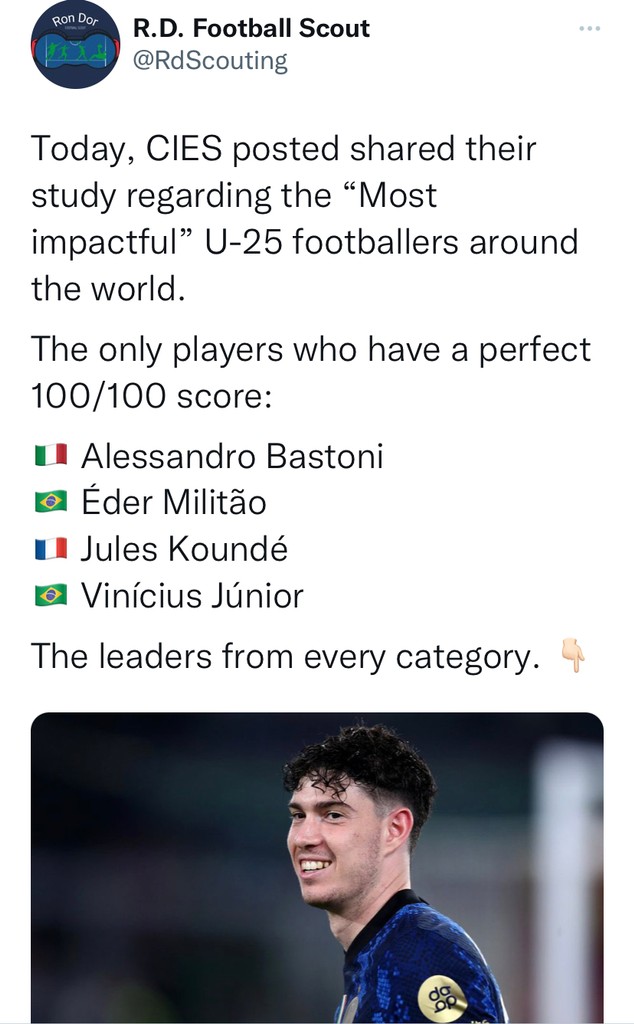Click the Vinícius Júnior name line

(192, 595)
